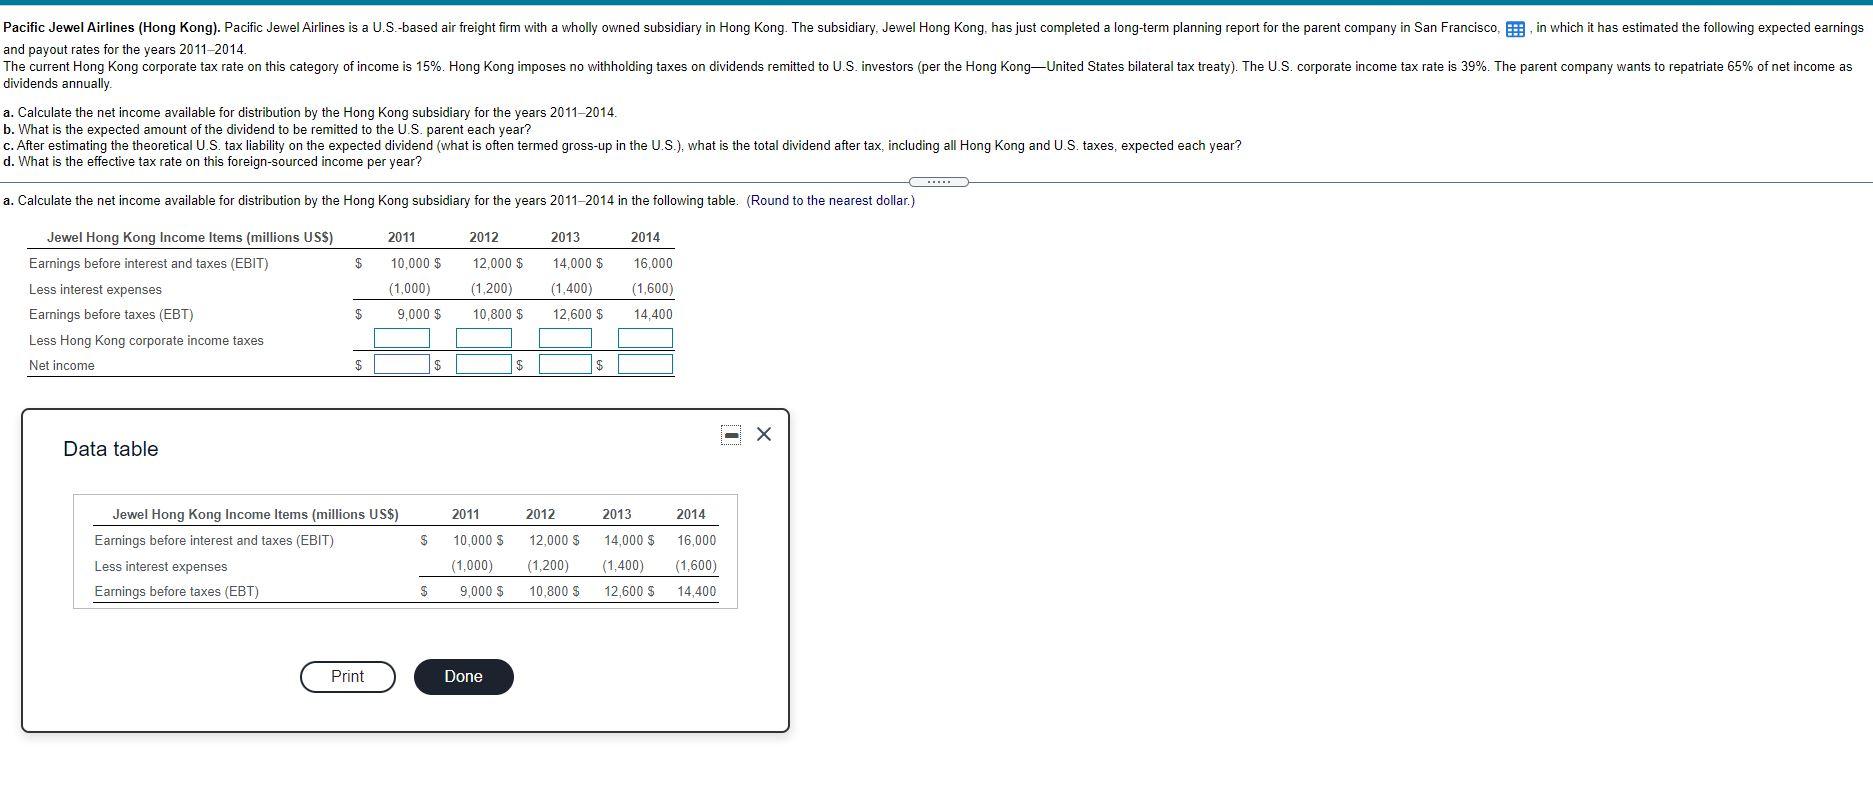Click the Done button

464,677
